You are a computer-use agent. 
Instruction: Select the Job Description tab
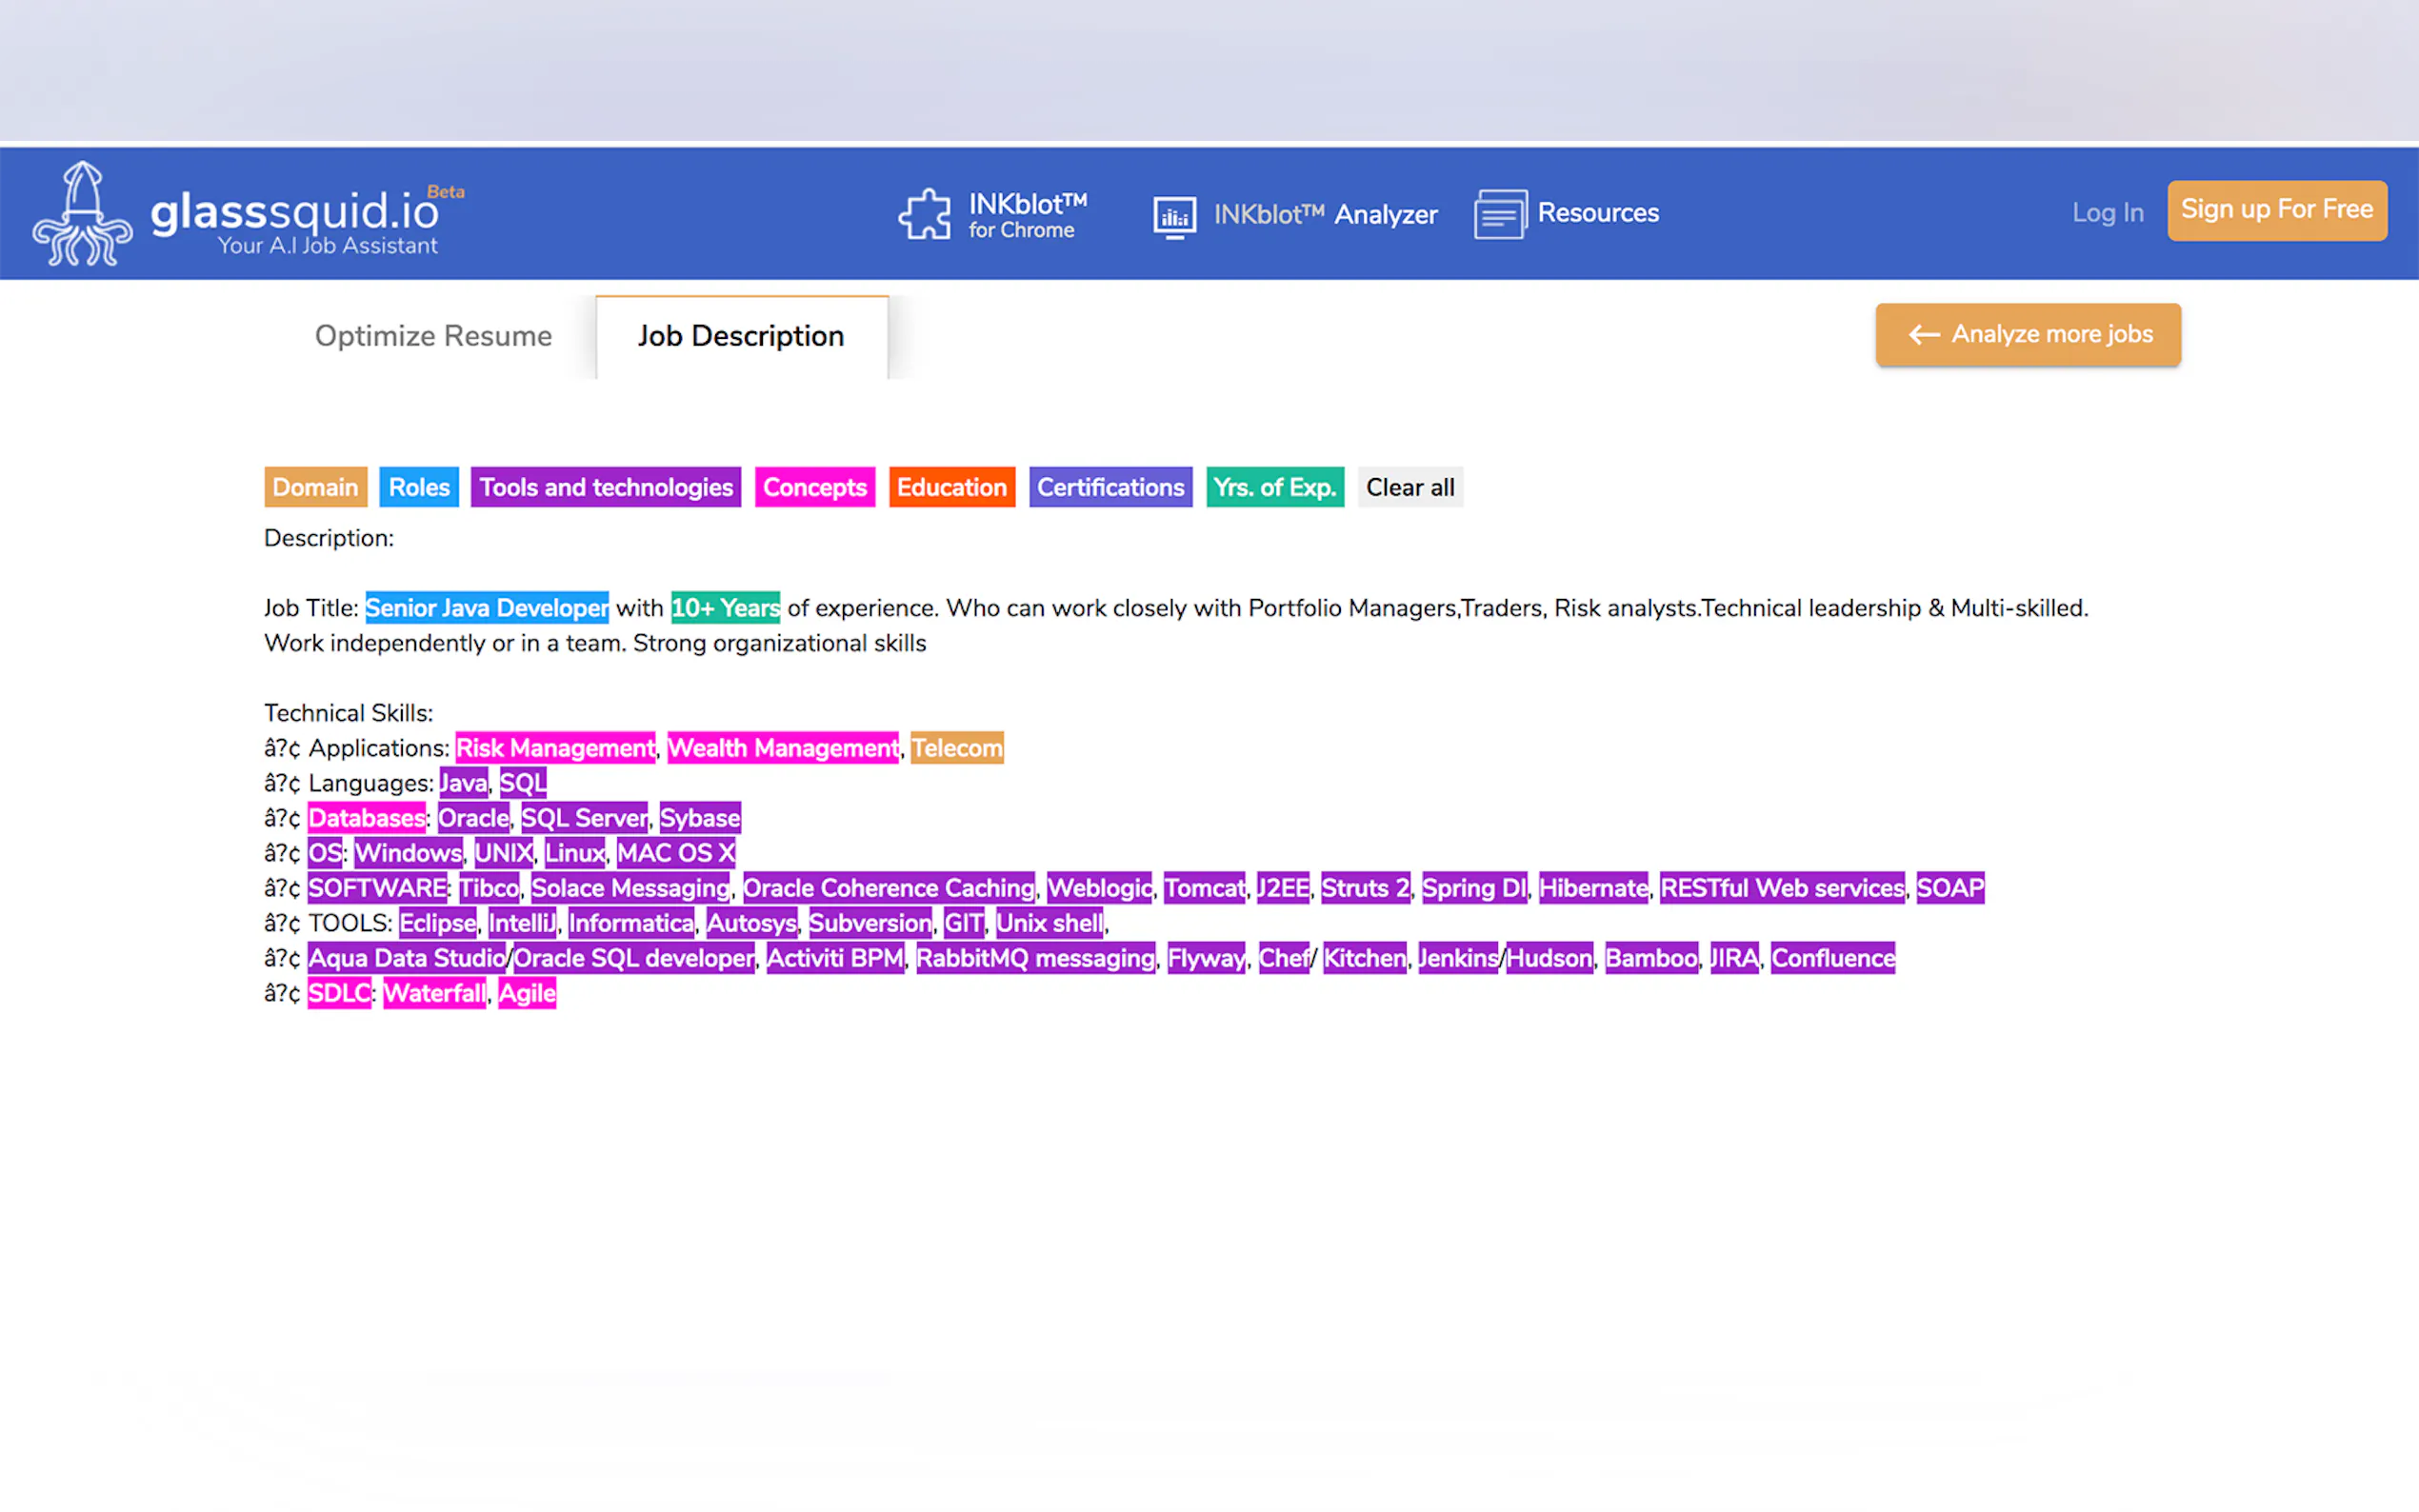740,336
